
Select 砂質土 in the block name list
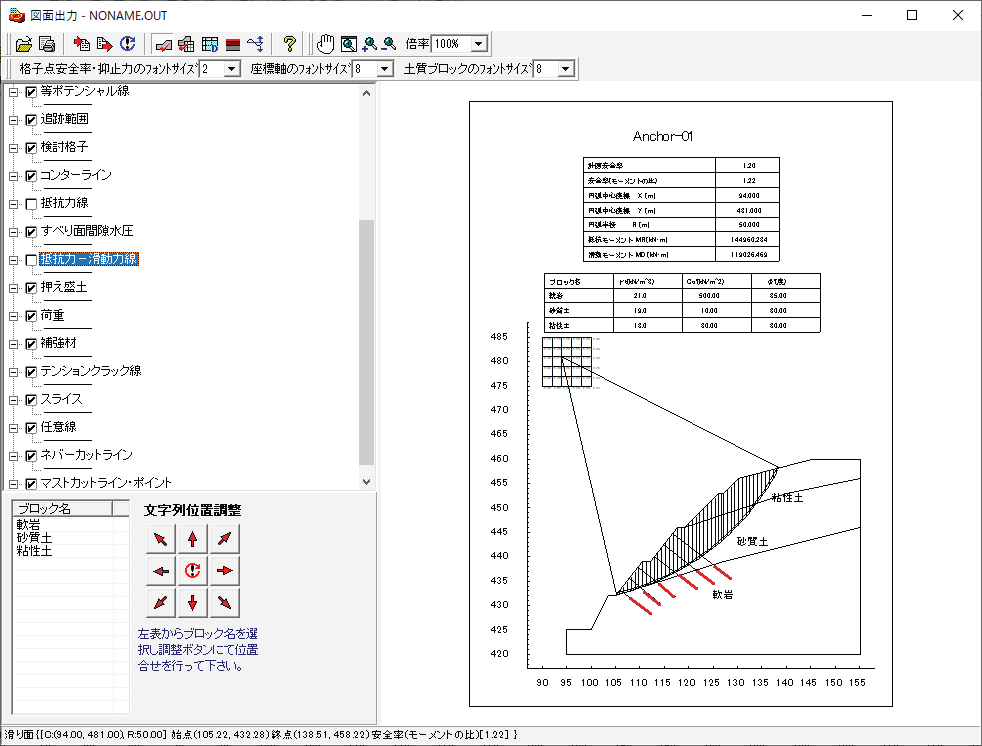pos(34,537)
